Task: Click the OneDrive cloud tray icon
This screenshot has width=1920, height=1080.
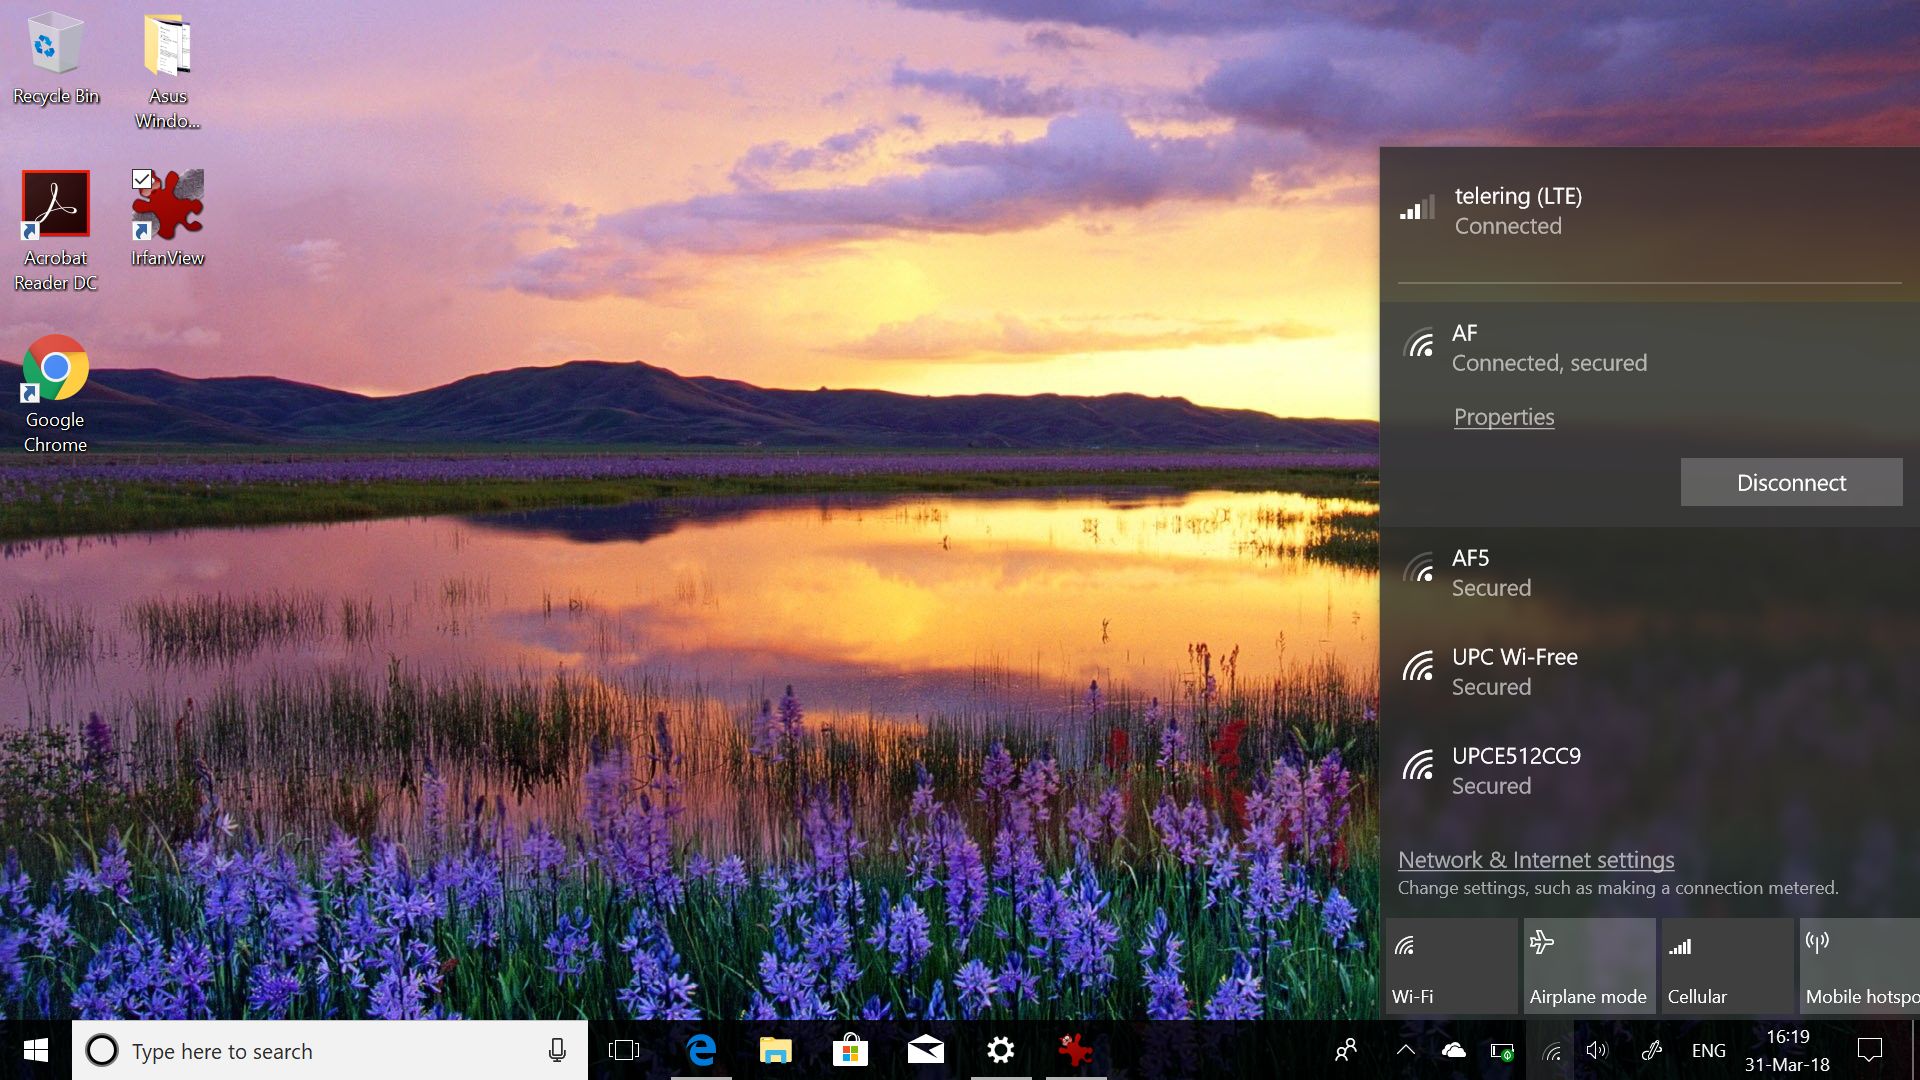Action: point(1453,1050)
